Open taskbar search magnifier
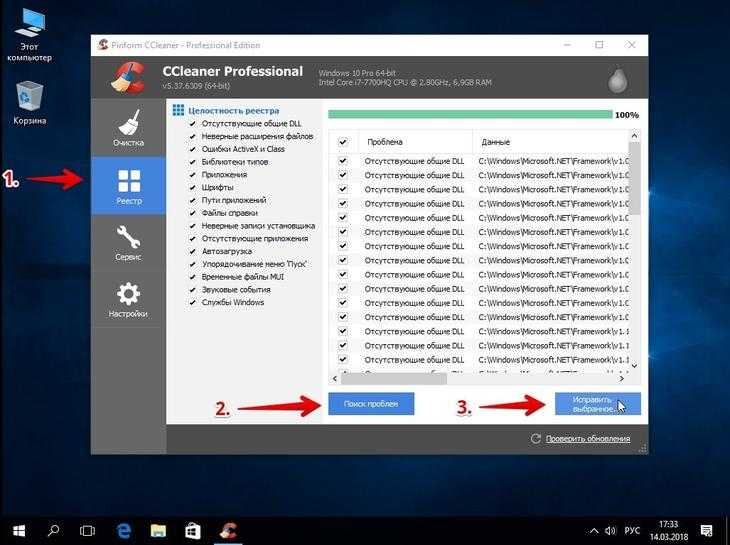 pyautogui.click(x=53, y=531)
